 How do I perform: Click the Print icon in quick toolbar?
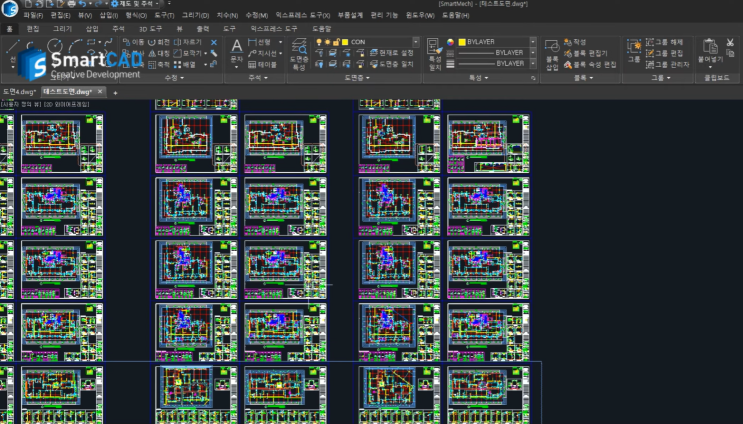tap(72, 4)
